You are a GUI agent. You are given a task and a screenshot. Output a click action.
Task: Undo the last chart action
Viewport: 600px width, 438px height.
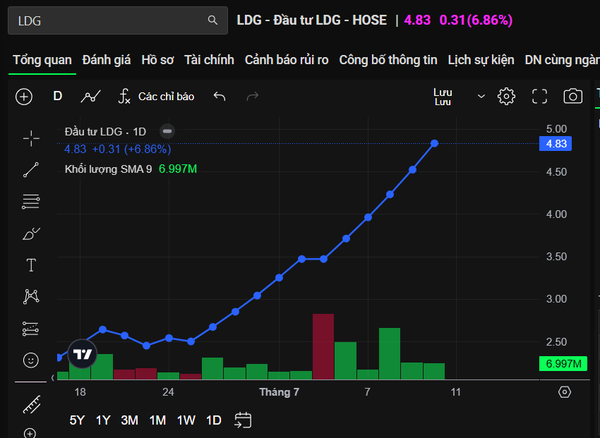click(219, 96)
